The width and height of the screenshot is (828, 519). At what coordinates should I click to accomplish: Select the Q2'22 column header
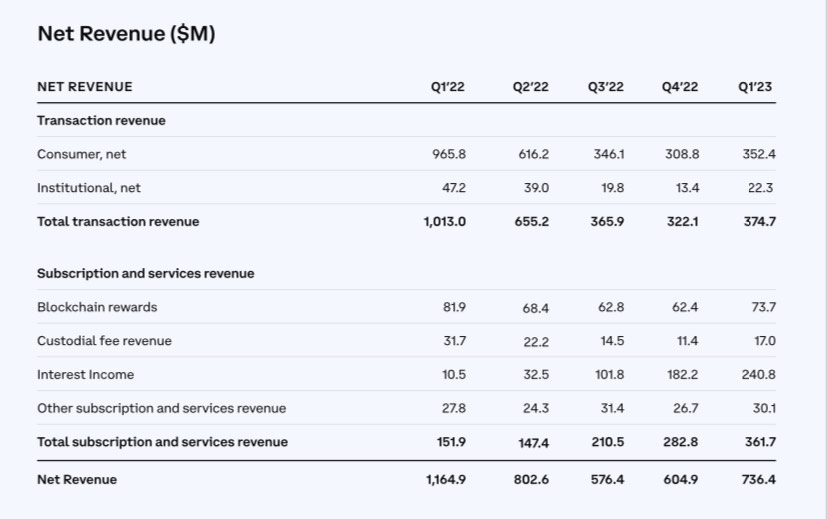coord(530,87)
